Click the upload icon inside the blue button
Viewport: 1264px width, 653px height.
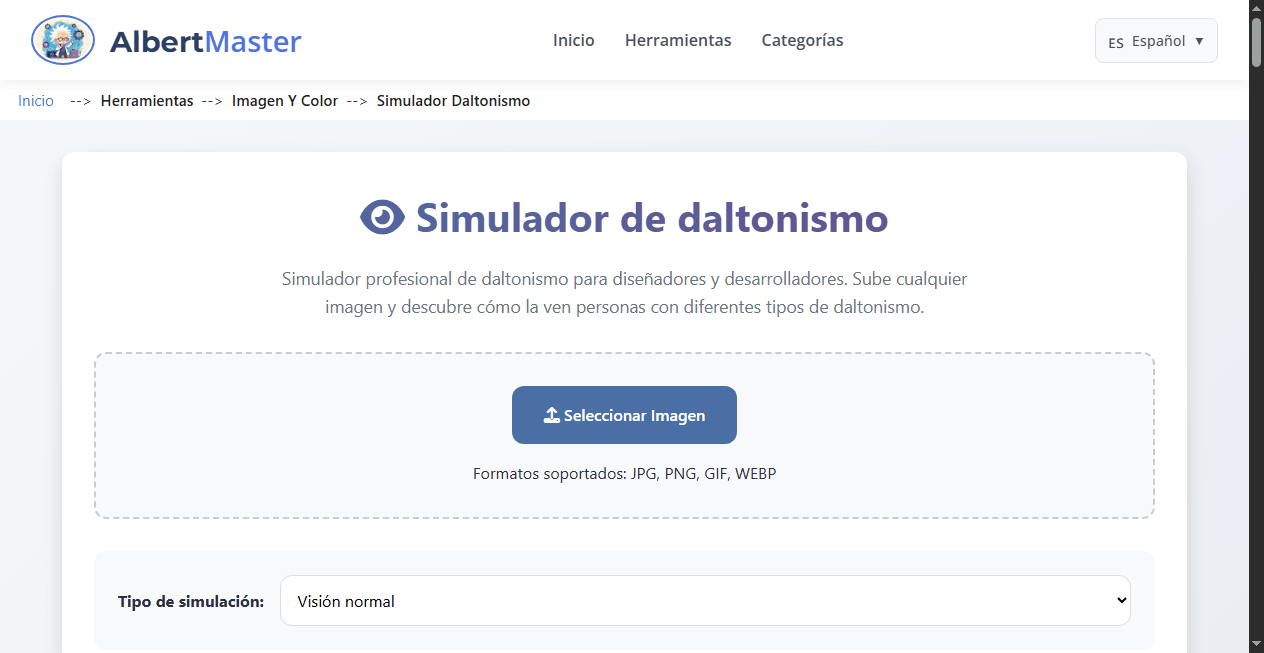(x=549, y=414)
